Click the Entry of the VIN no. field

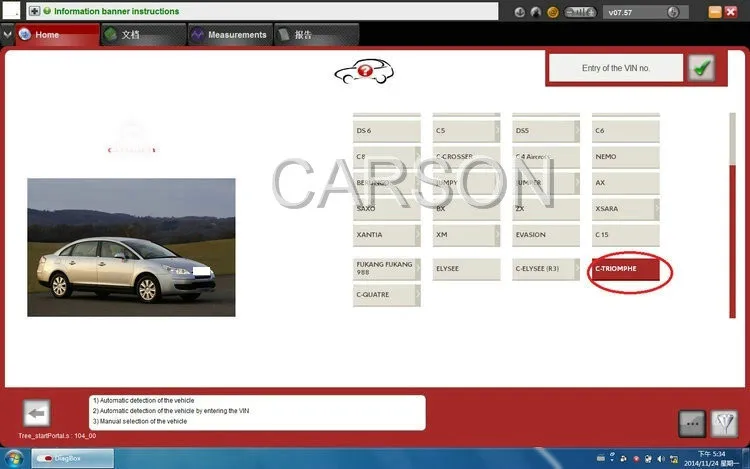[616, 68]
